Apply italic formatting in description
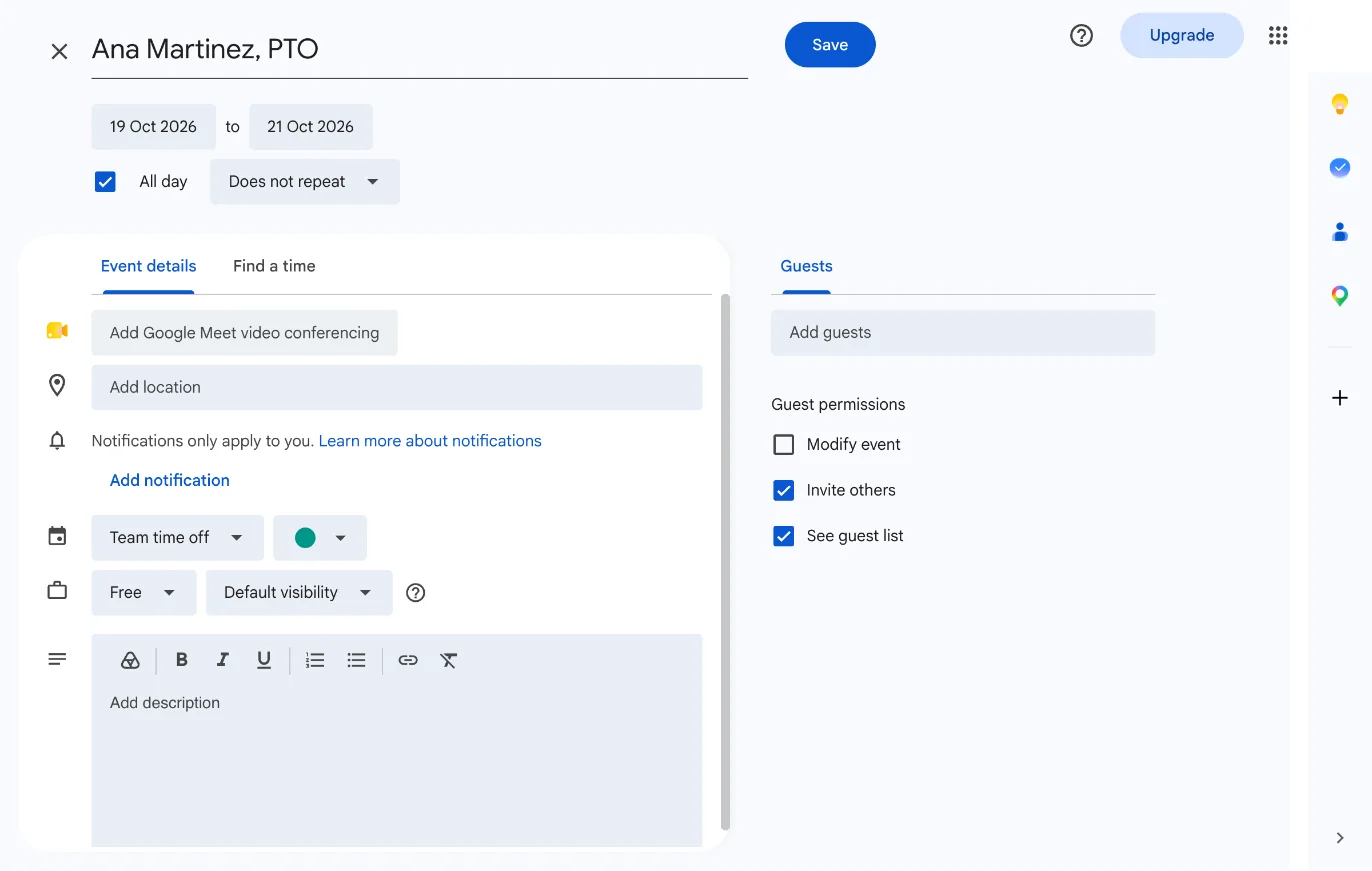The height and width of the screenshot is (871, 1372). tap(223, 660)
